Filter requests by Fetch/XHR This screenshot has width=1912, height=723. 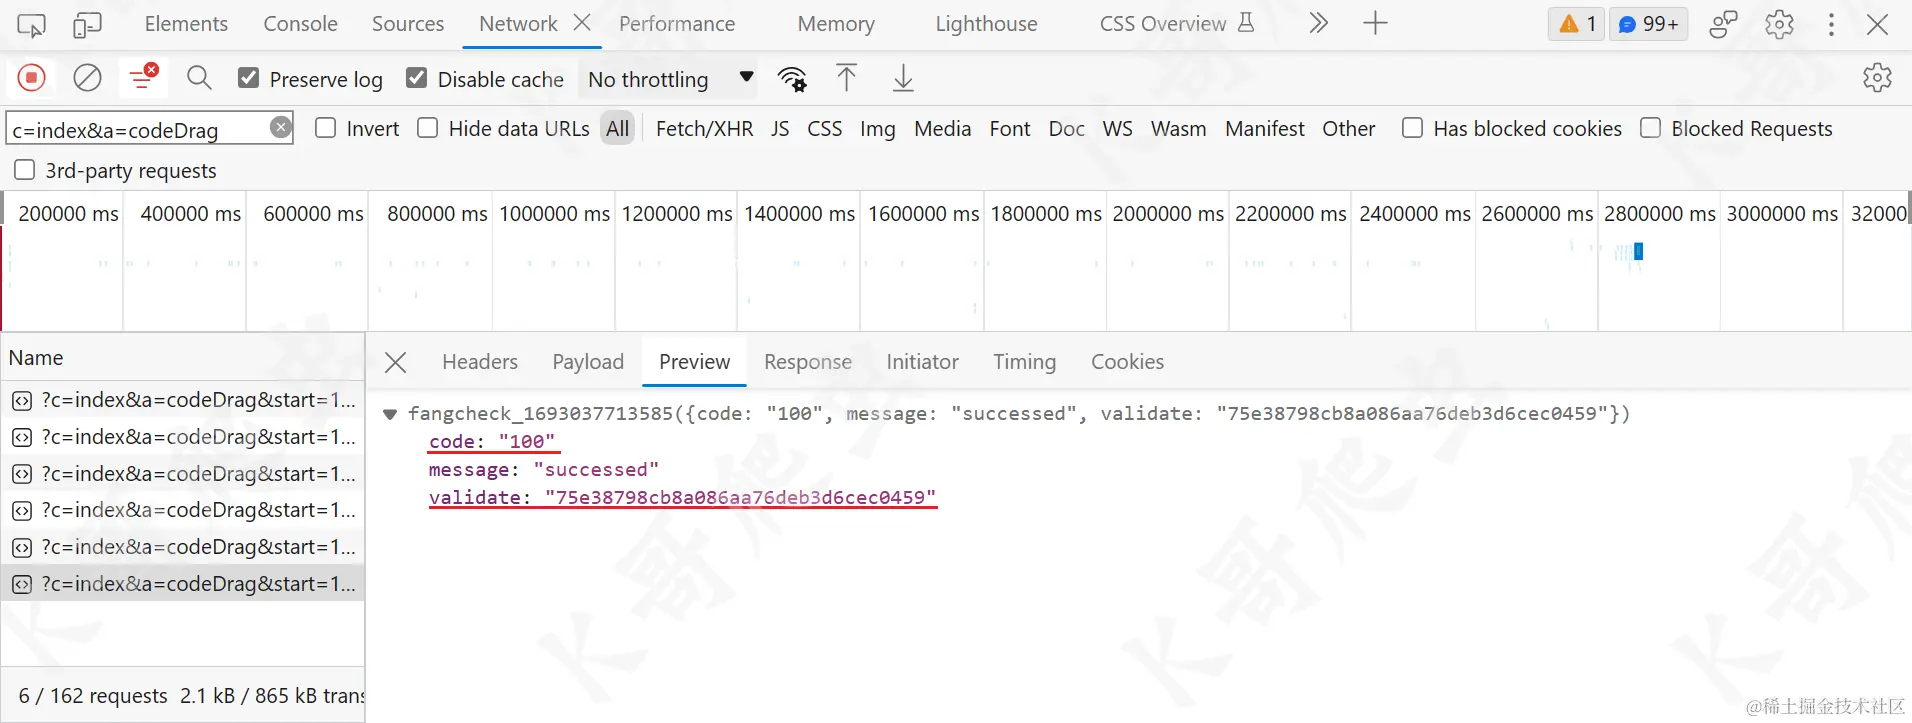click(x=704, y=128)
